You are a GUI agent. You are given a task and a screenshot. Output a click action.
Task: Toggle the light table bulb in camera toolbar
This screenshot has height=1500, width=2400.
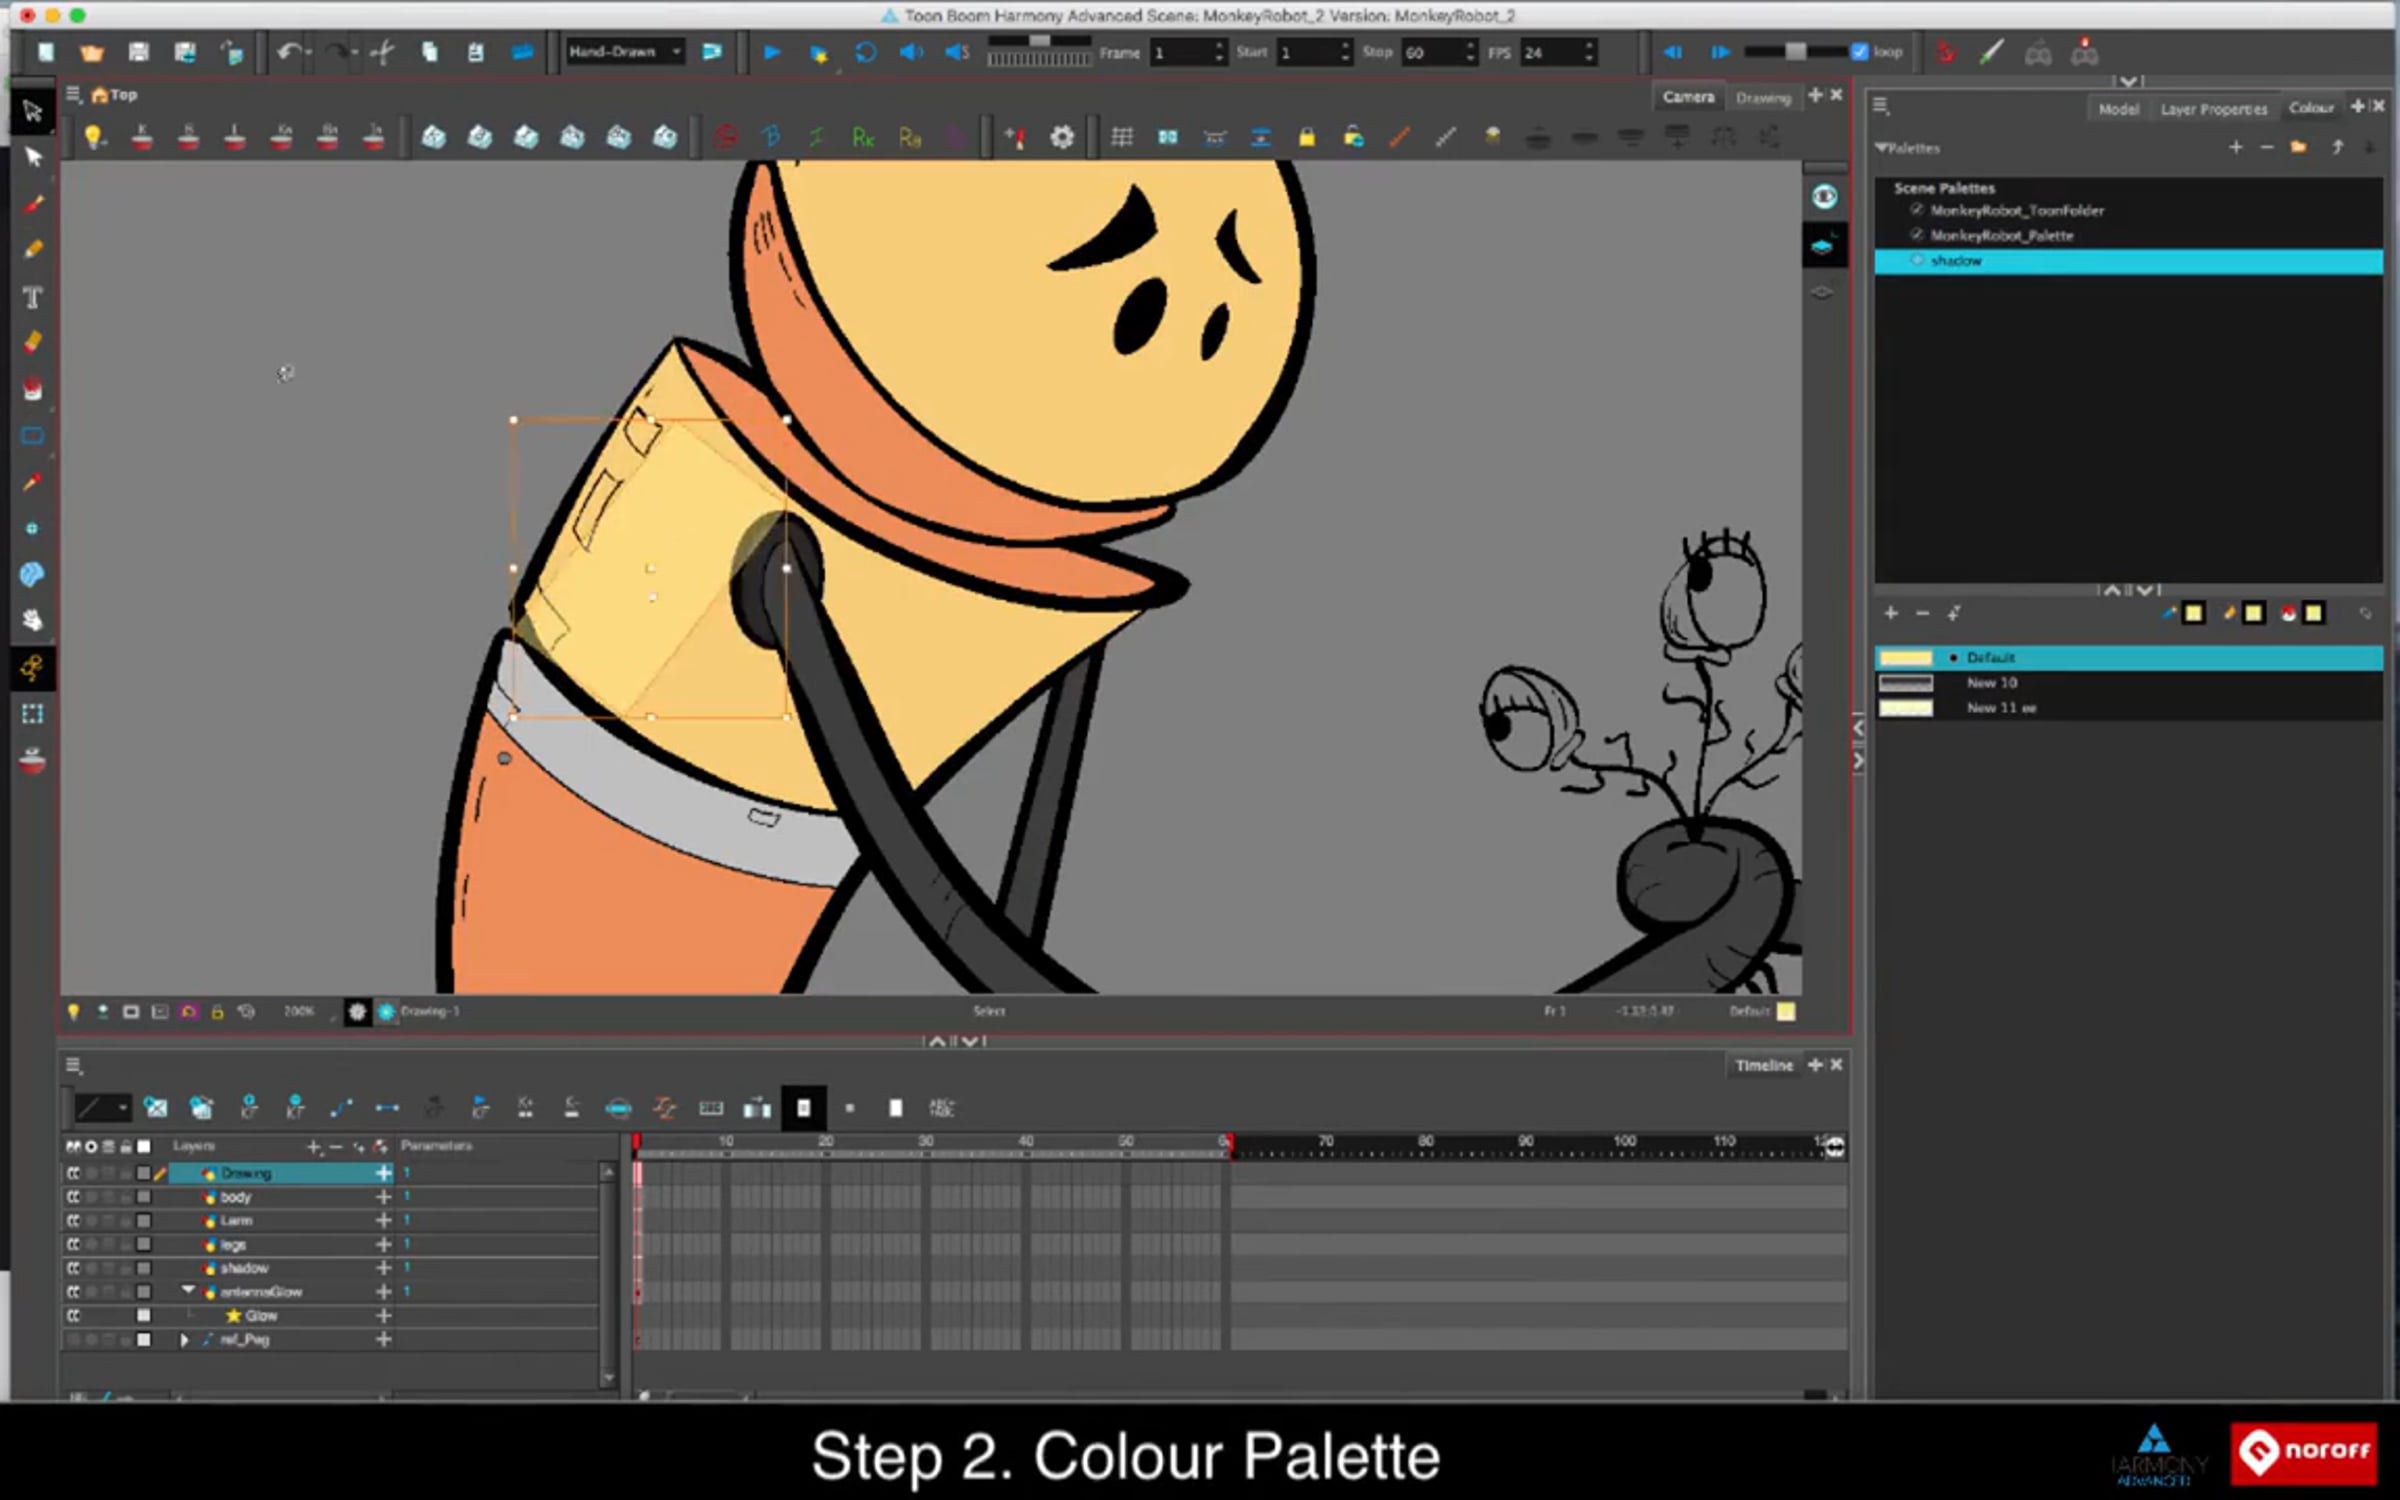[93, 137]
